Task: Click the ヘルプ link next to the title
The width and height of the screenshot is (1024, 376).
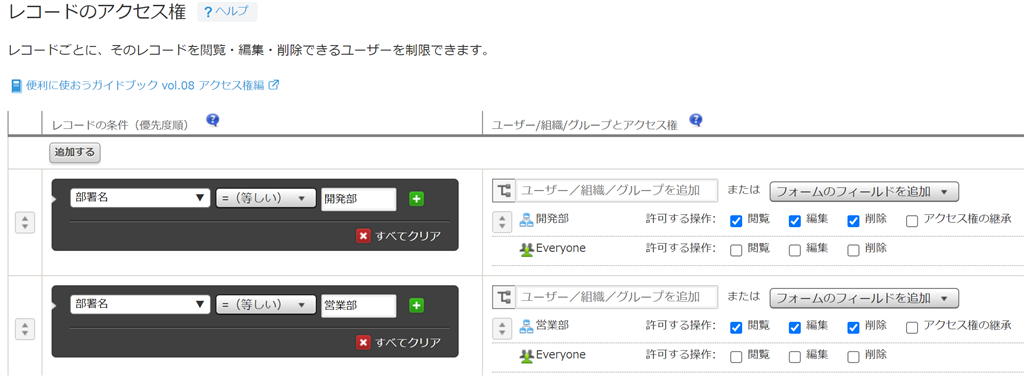Action: point(227,12)
